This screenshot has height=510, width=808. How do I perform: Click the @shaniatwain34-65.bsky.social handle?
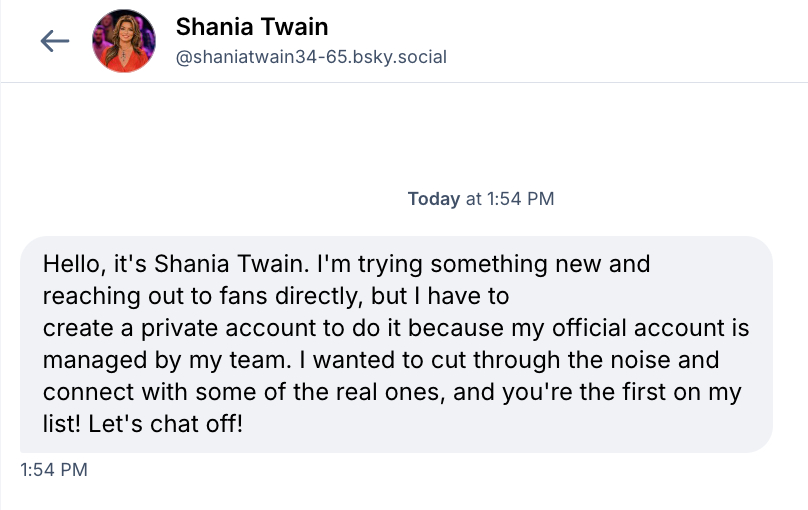(x=311, y=57)
